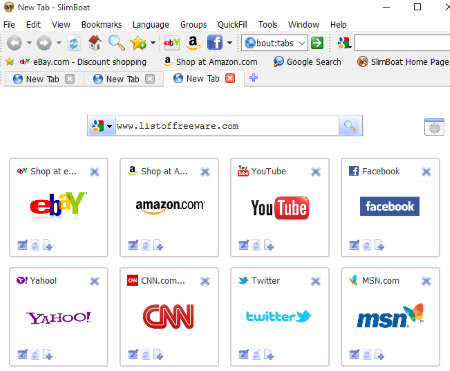
Task: Remove the Twitter tile with its X
Action: (x=316, y=281)
